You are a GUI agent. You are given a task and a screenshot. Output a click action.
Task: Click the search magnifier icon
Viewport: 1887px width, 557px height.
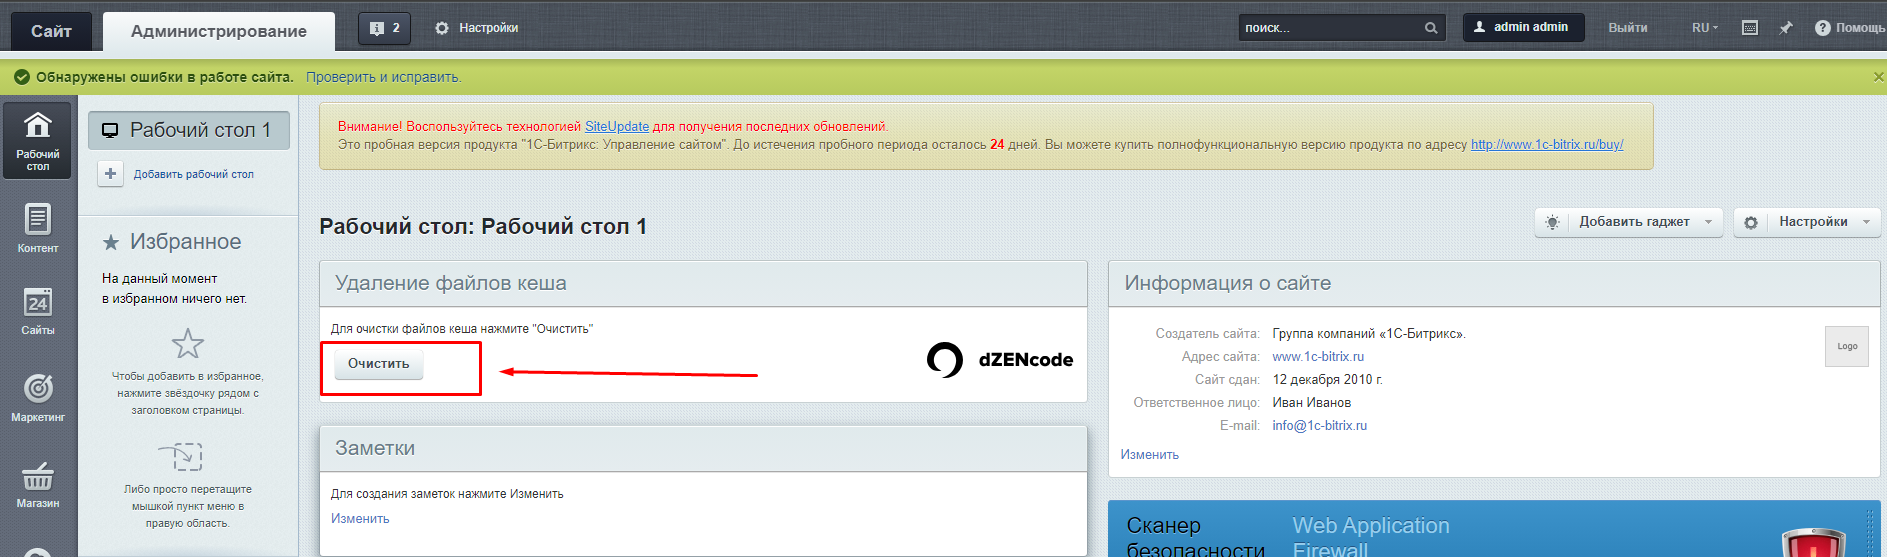[1431, 28]
